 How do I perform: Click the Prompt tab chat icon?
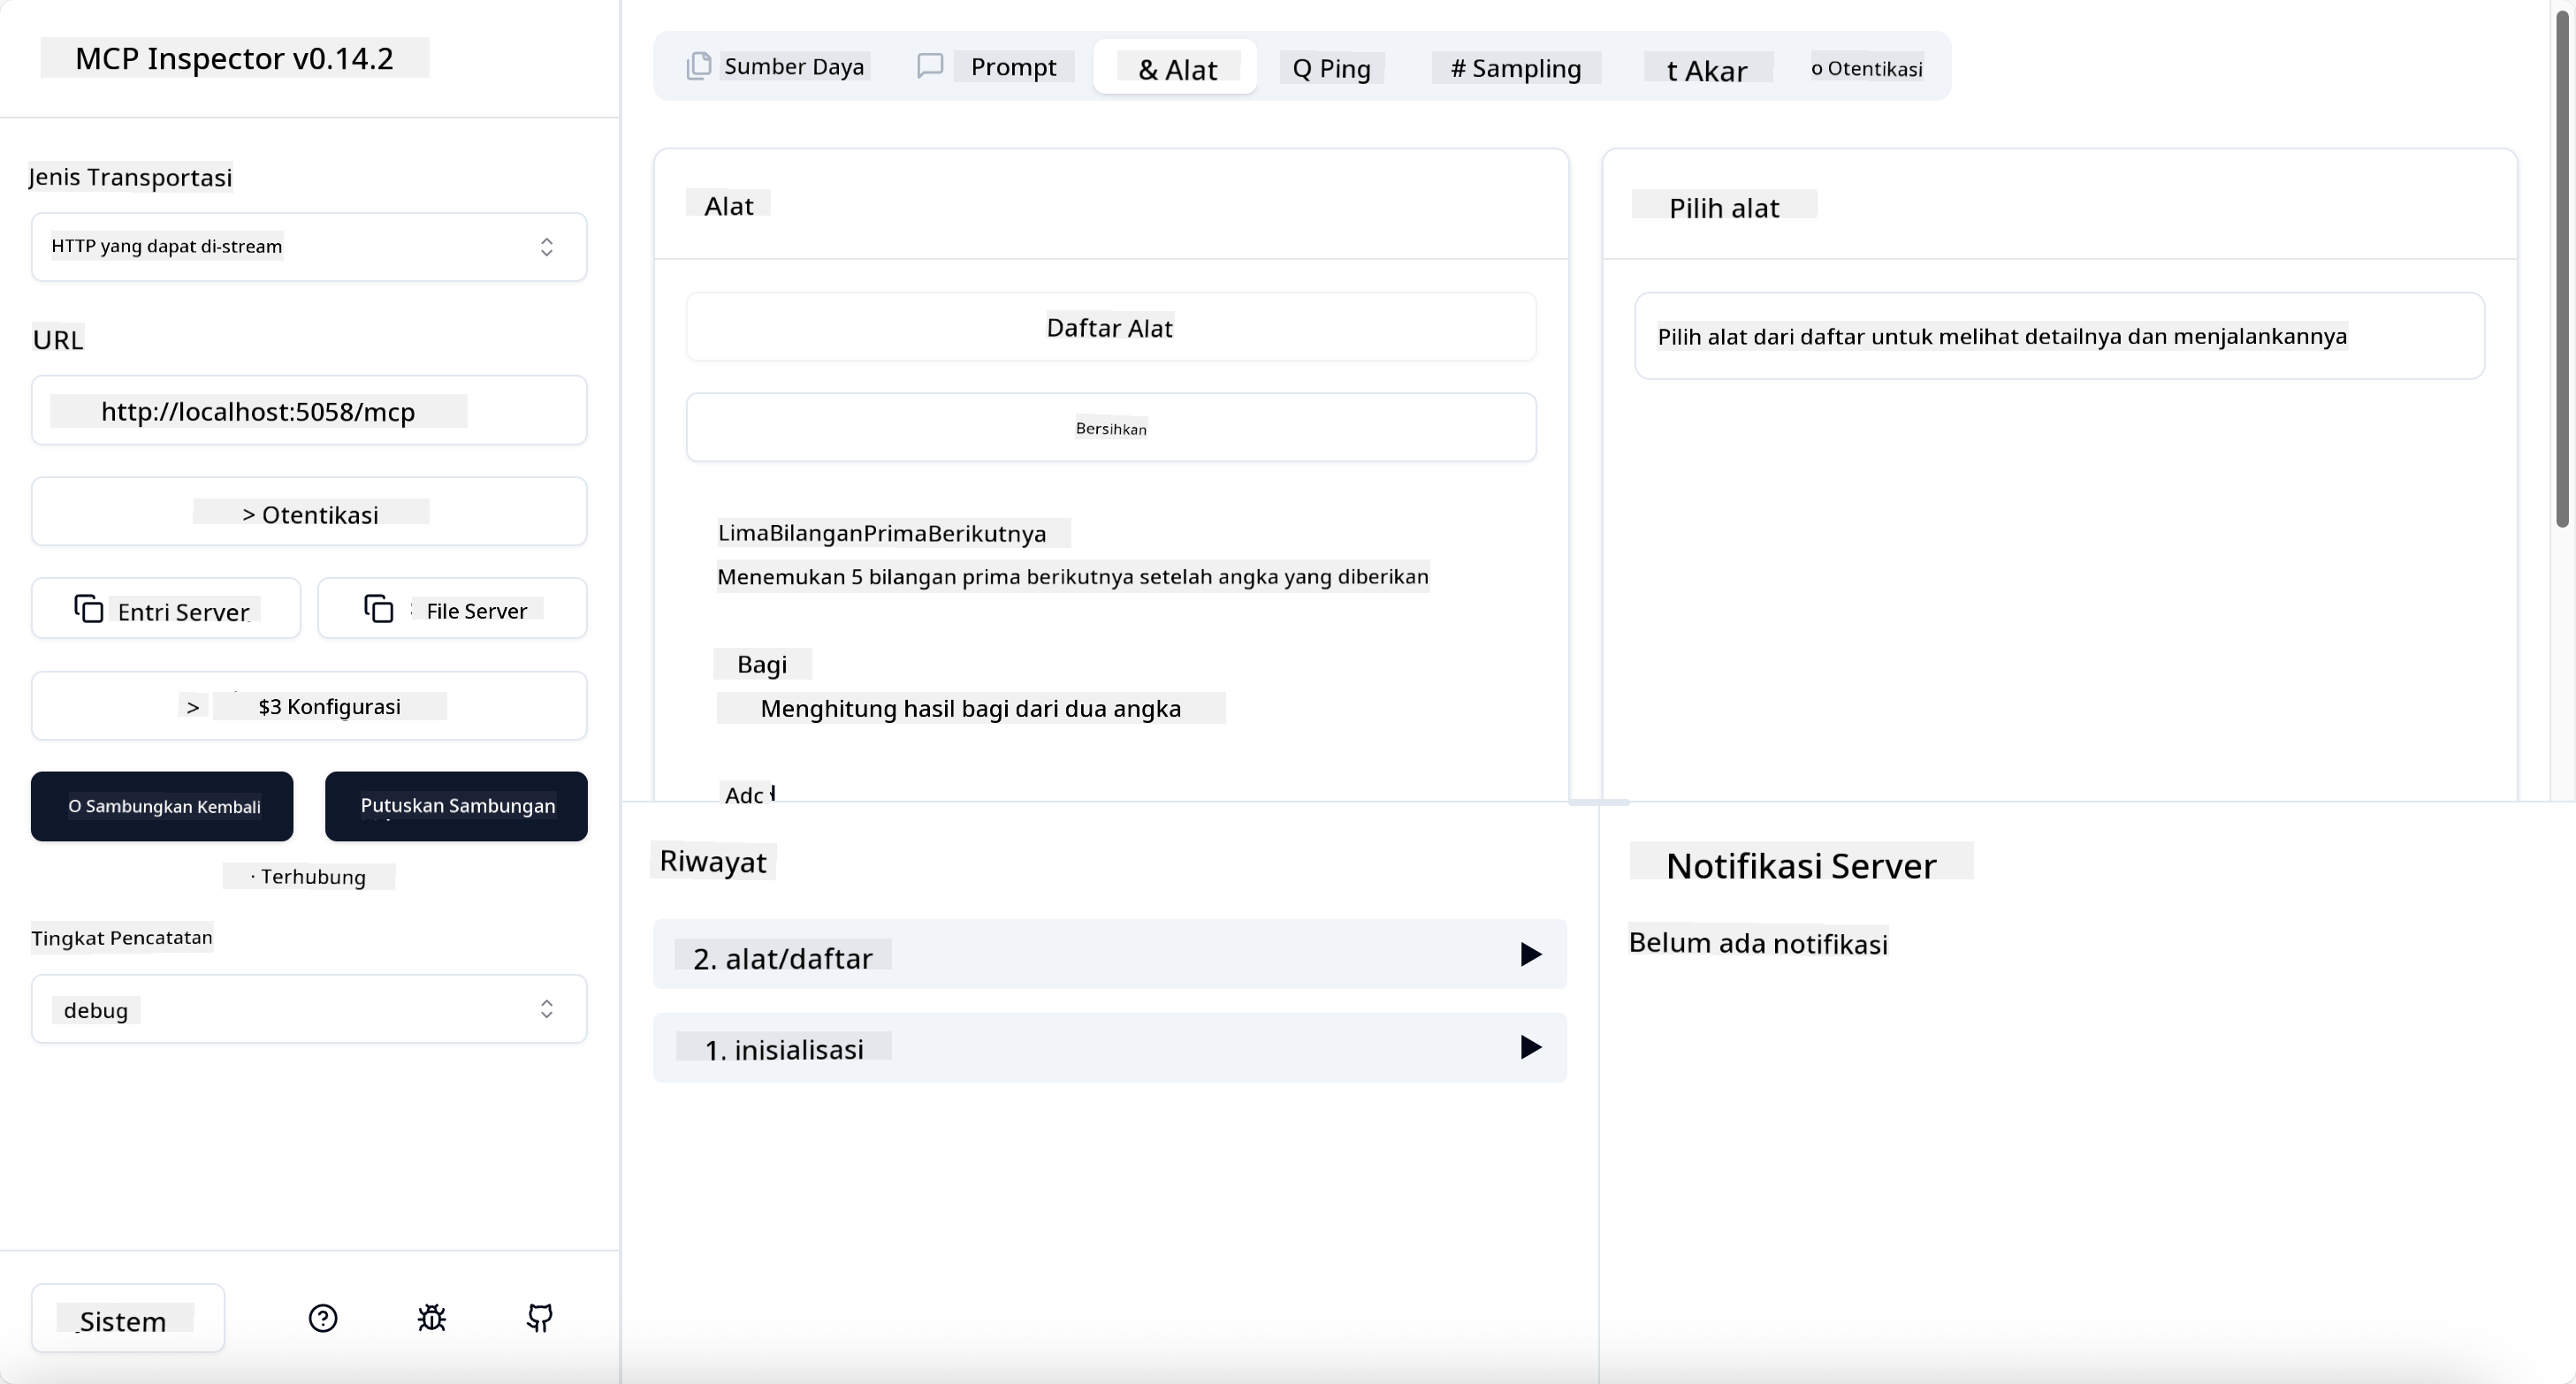pyautogui.click(x=930, y=66)
